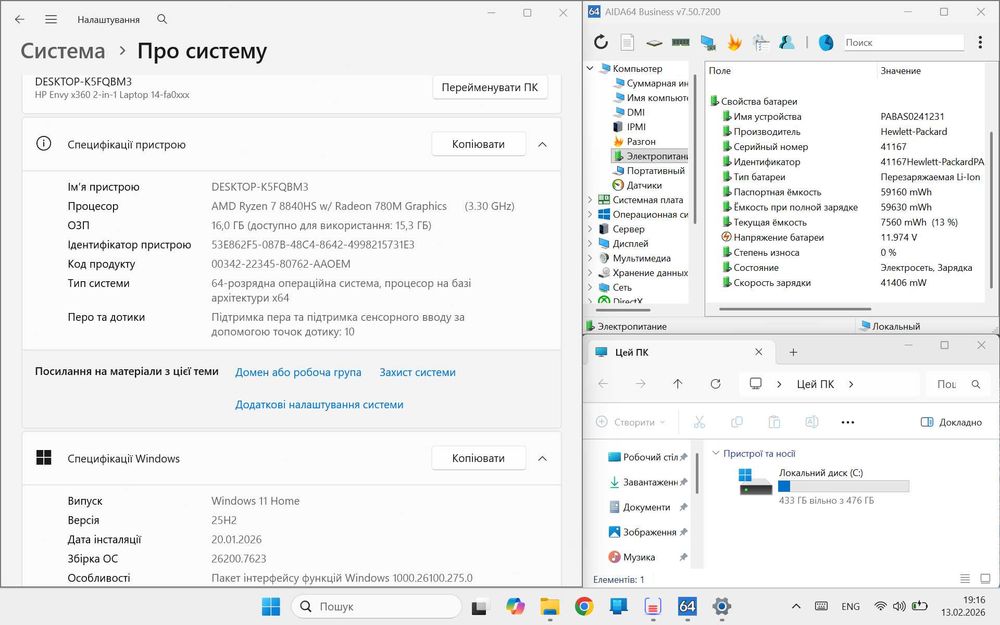Click the Paste clipboard icon in File Explorer
This screenshot has width=1000, height=625.
(774, 422)
